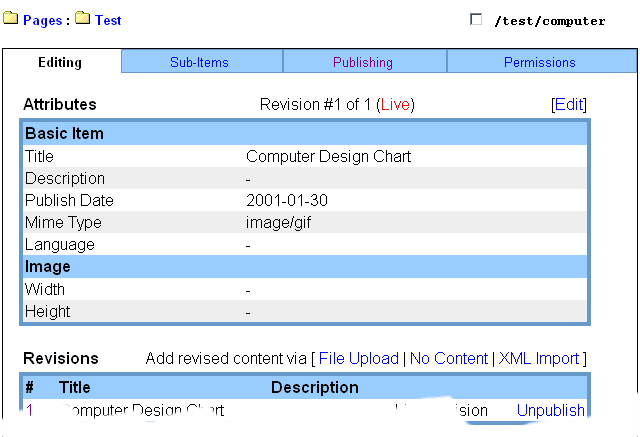Click the image/gif Mime Type value
This screenshot has height=437, width=640.
click(x=278, y=223)
